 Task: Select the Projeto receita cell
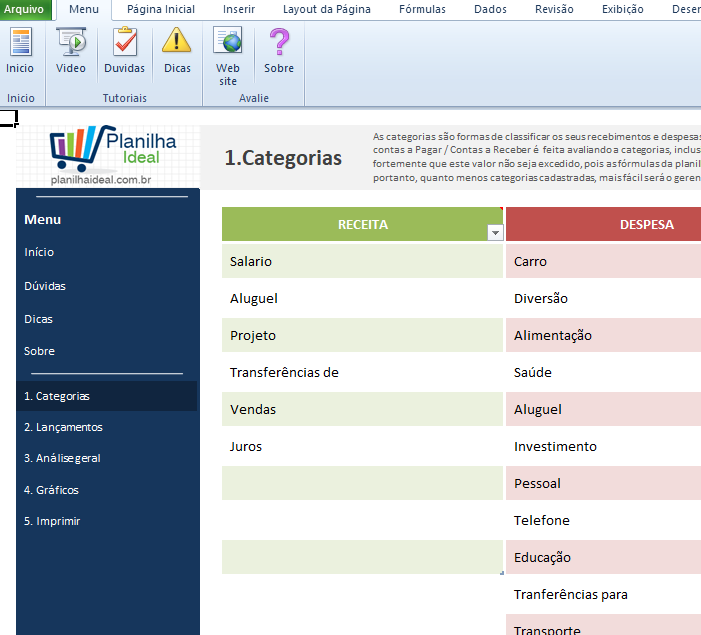coord(362,335)
